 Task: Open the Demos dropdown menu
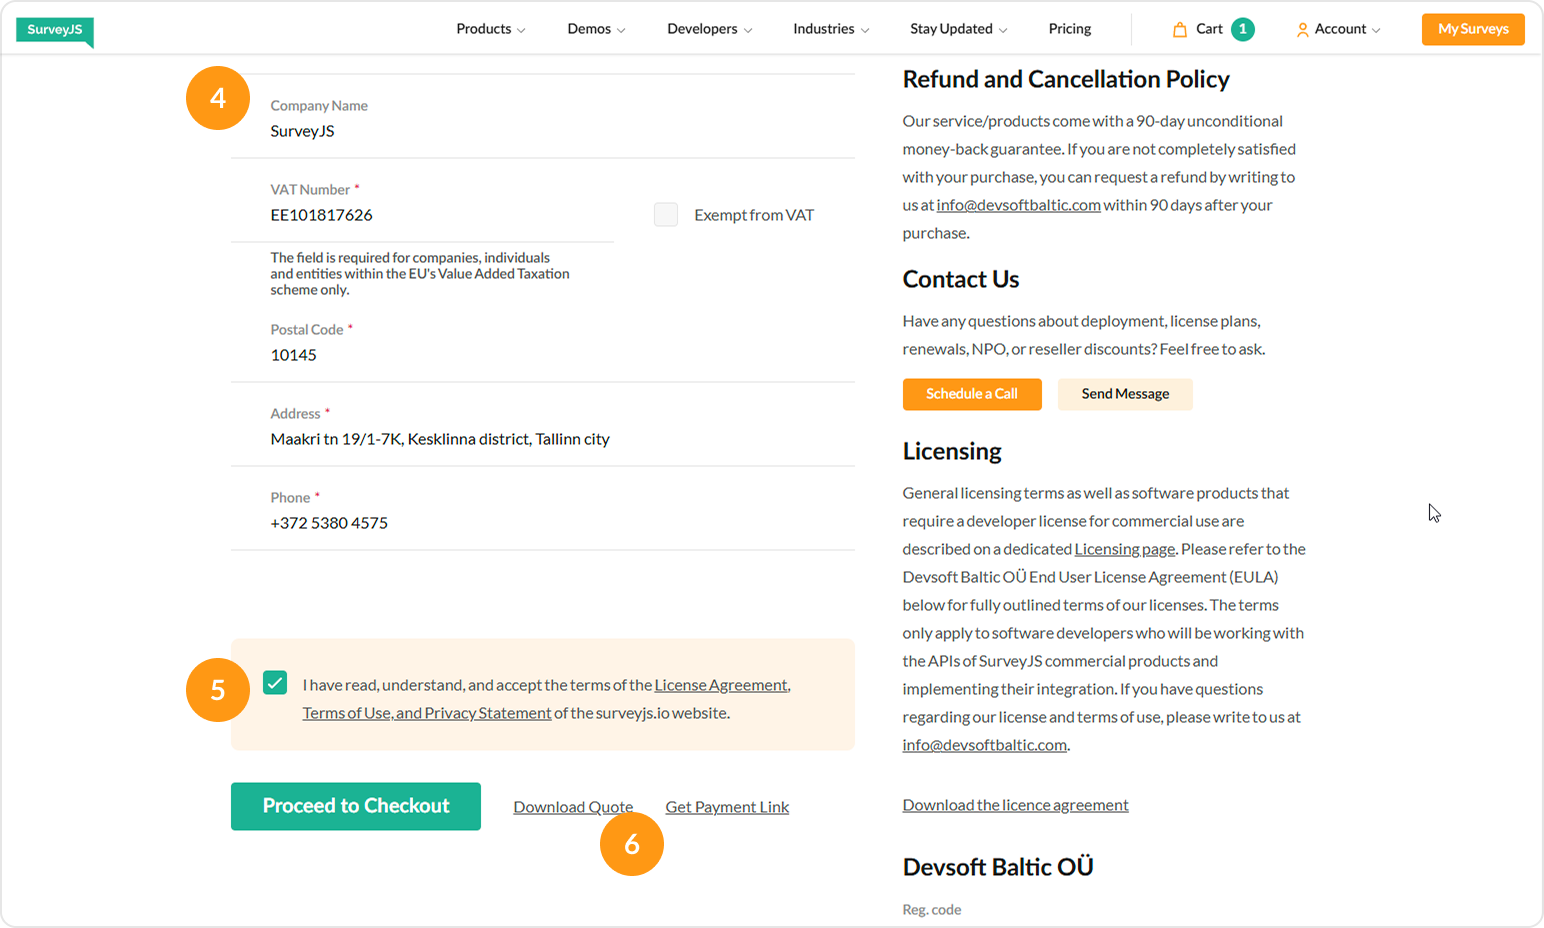(x=596, y=29)
